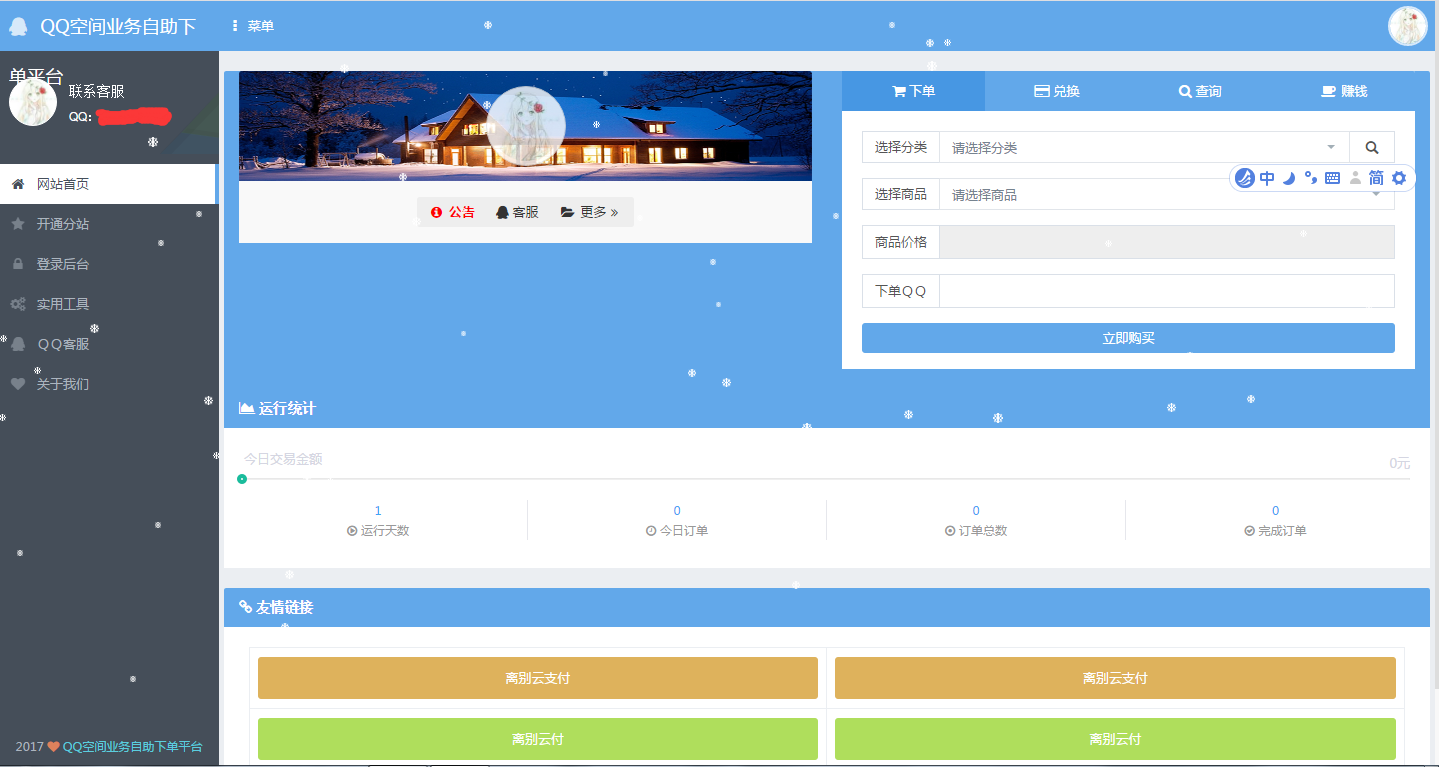This screenshot has height=767, width=1439.
Task: Open the IME soft keyboard icon
Action: [1332, 178]
